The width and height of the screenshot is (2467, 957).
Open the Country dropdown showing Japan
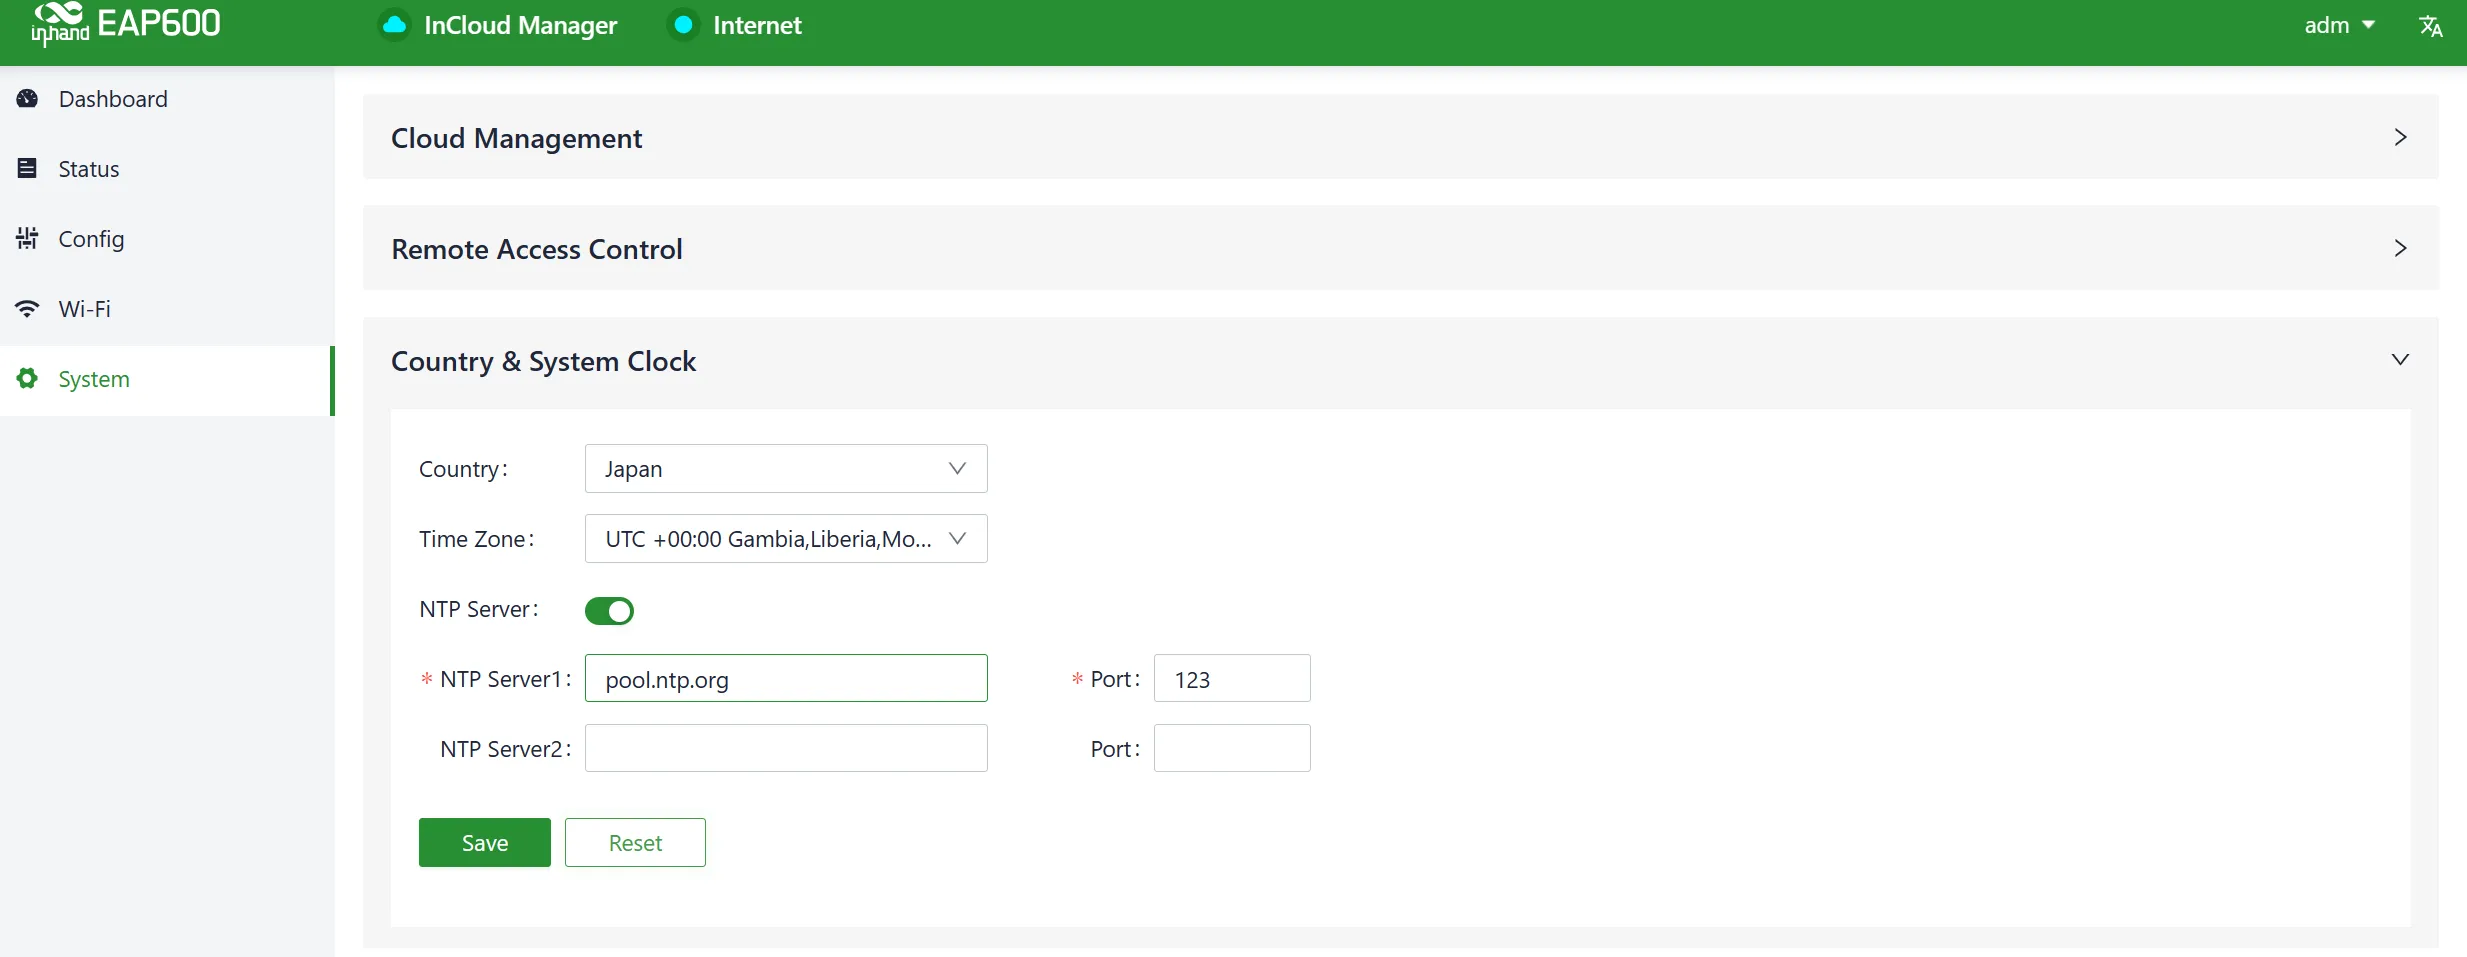pyautogui.click(x=786, y=469)
